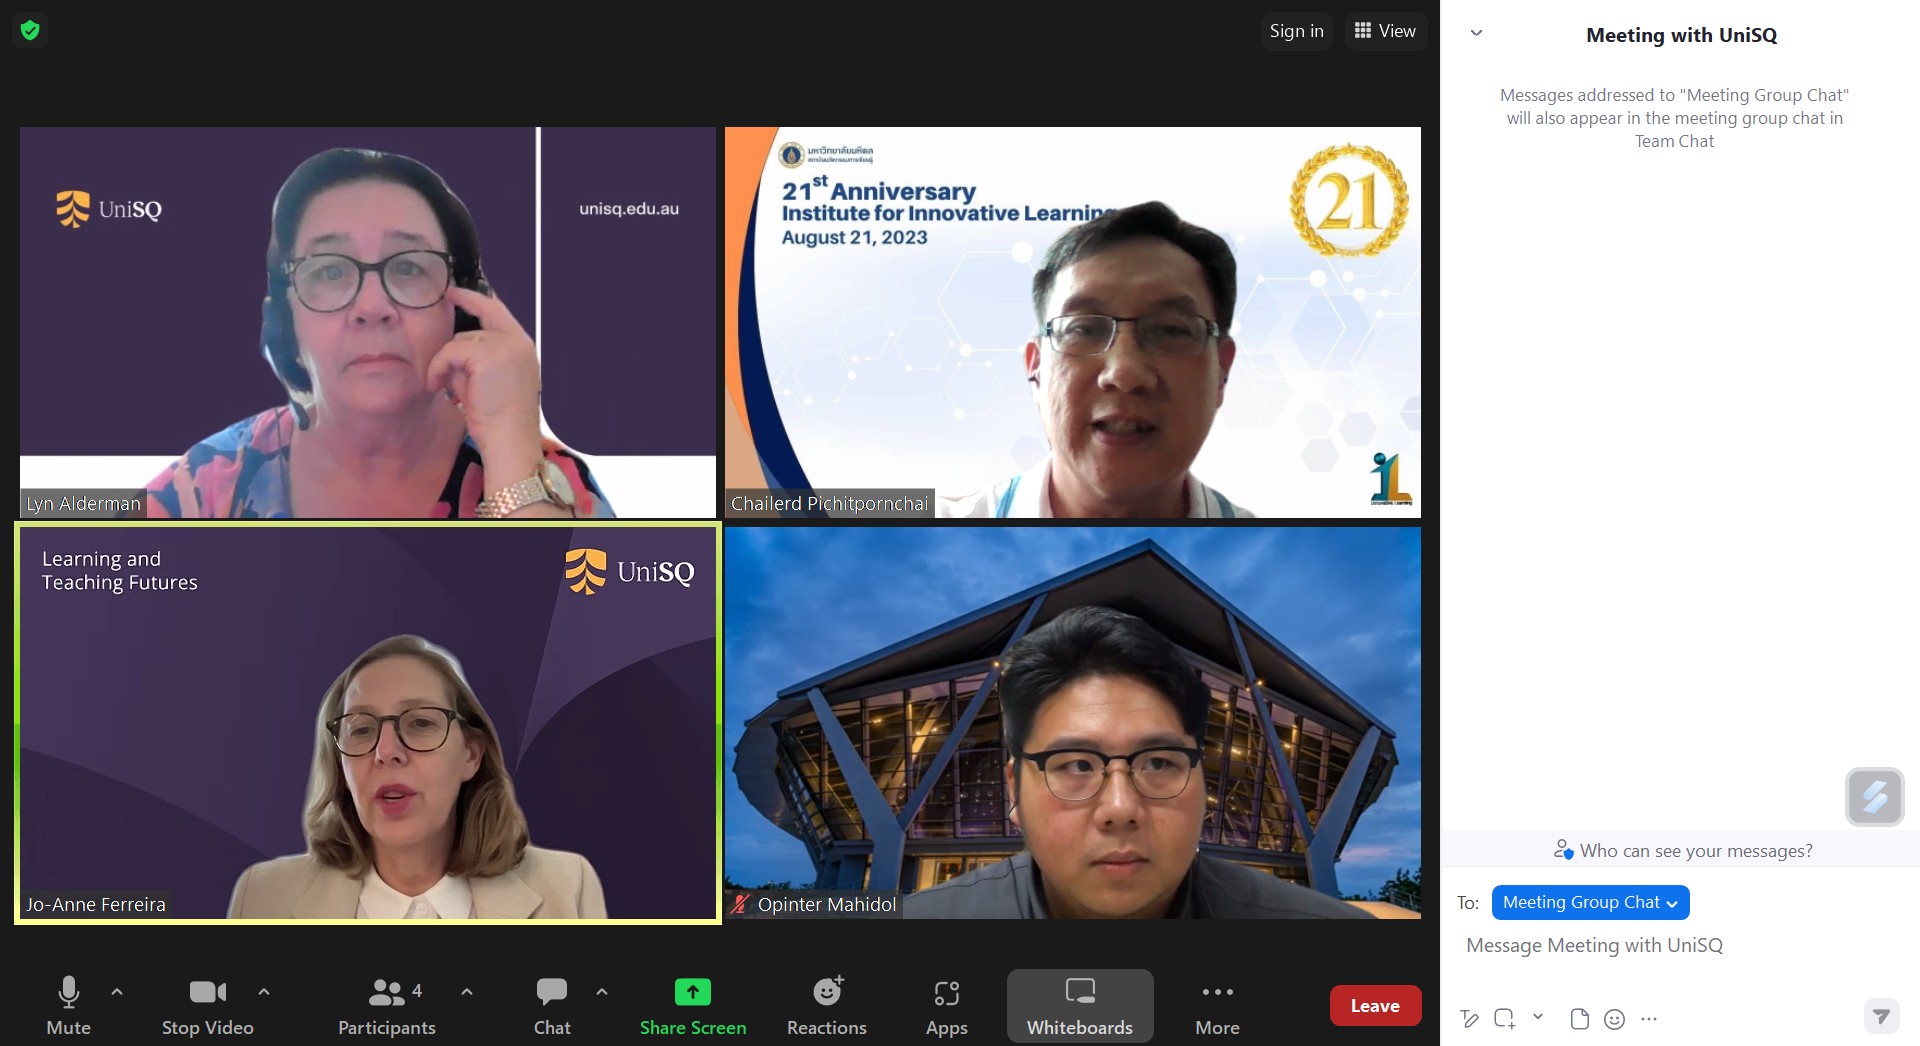This screenshot has width=1920, height=1046.
Task: Open the More options menu
Action: coord(1217,1005)
